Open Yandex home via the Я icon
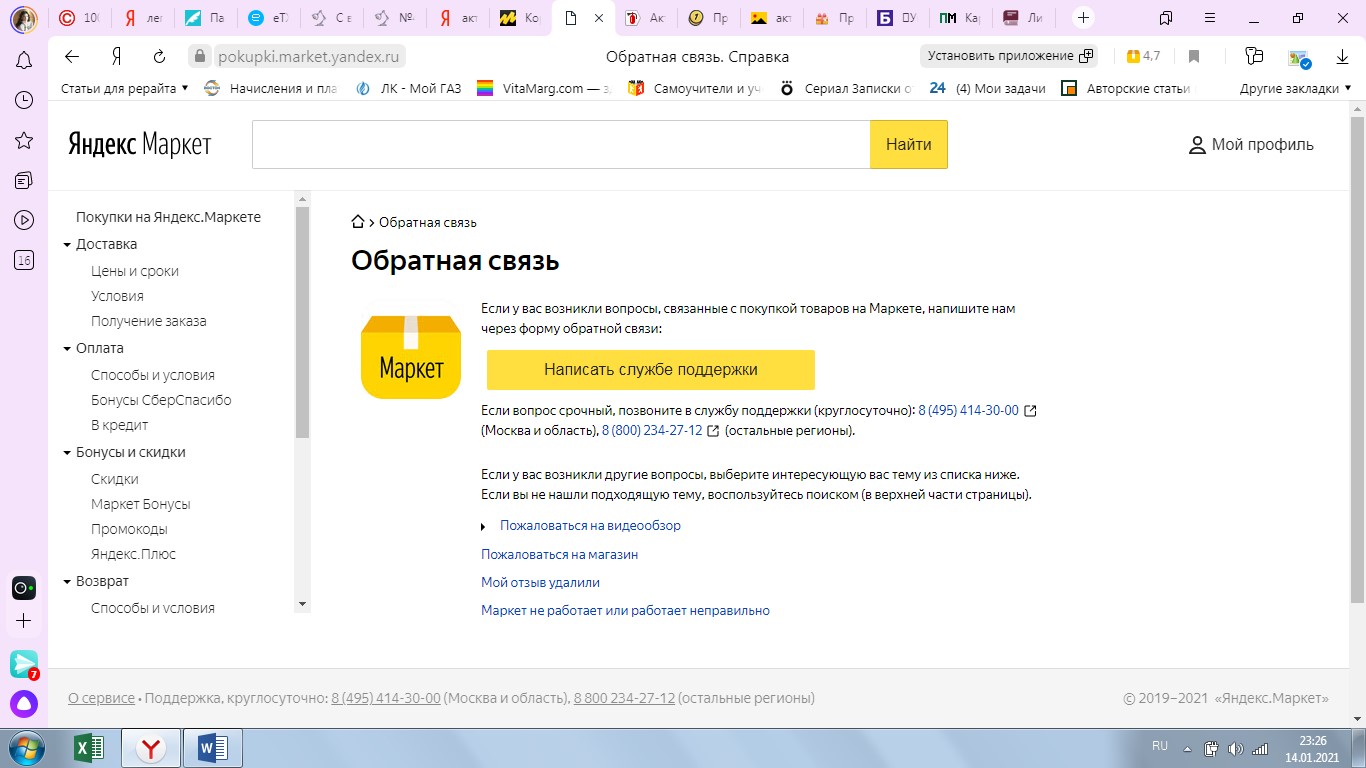The image size is (1366, 768). tap(117, 56)
